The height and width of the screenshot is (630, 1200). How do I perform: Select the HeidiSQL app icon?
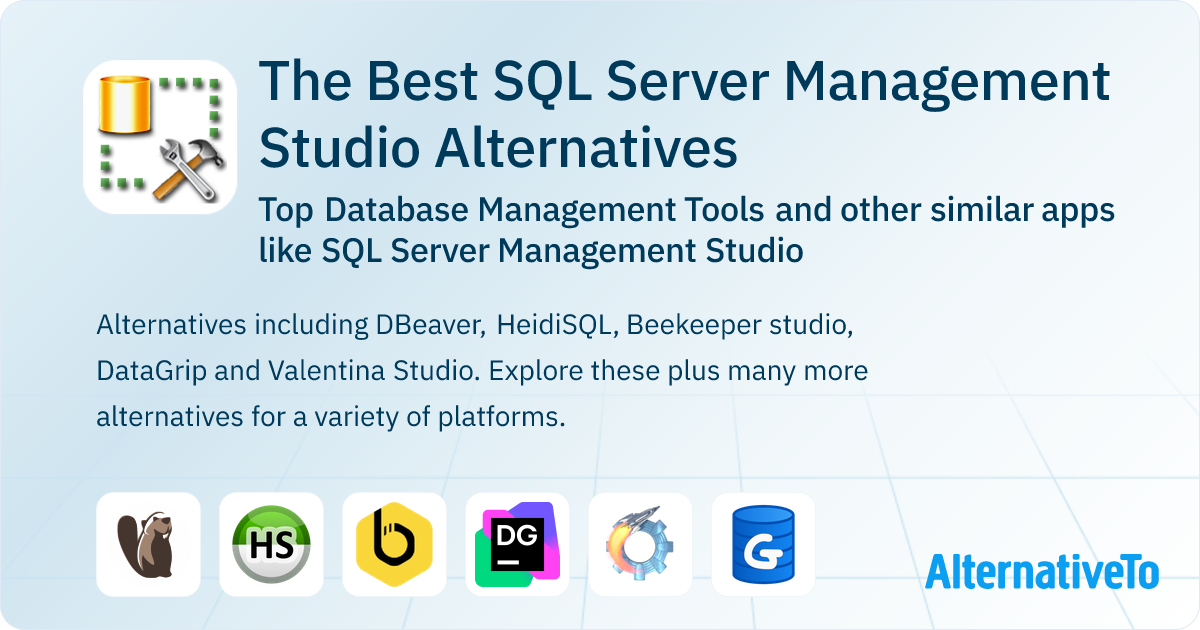point(271,543)
